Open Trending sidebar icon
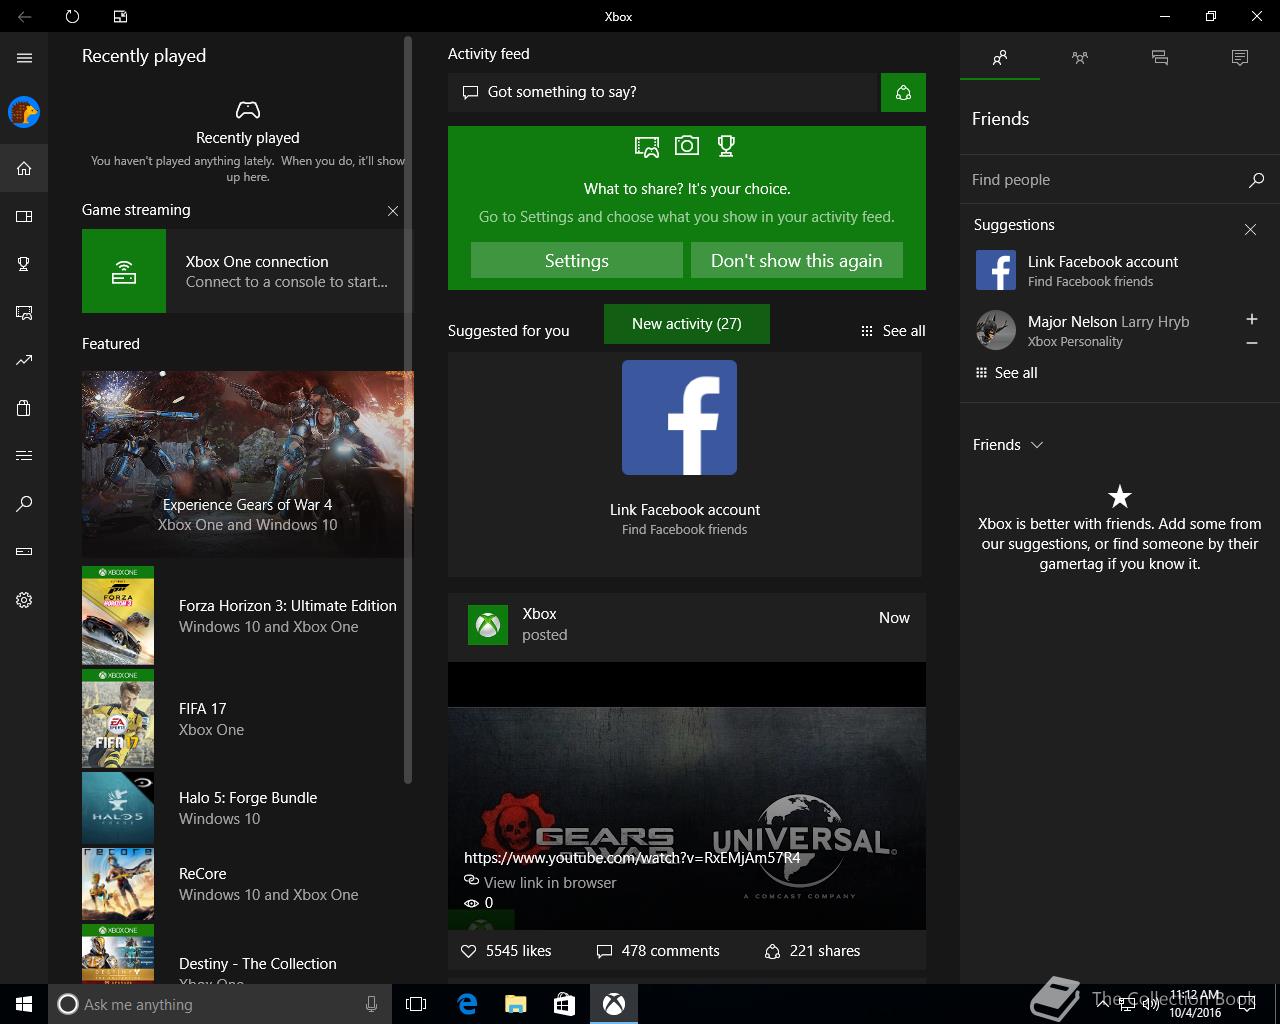This screenshot has width=1280, height=1024. pyautogui.click(x=24, y=360)
